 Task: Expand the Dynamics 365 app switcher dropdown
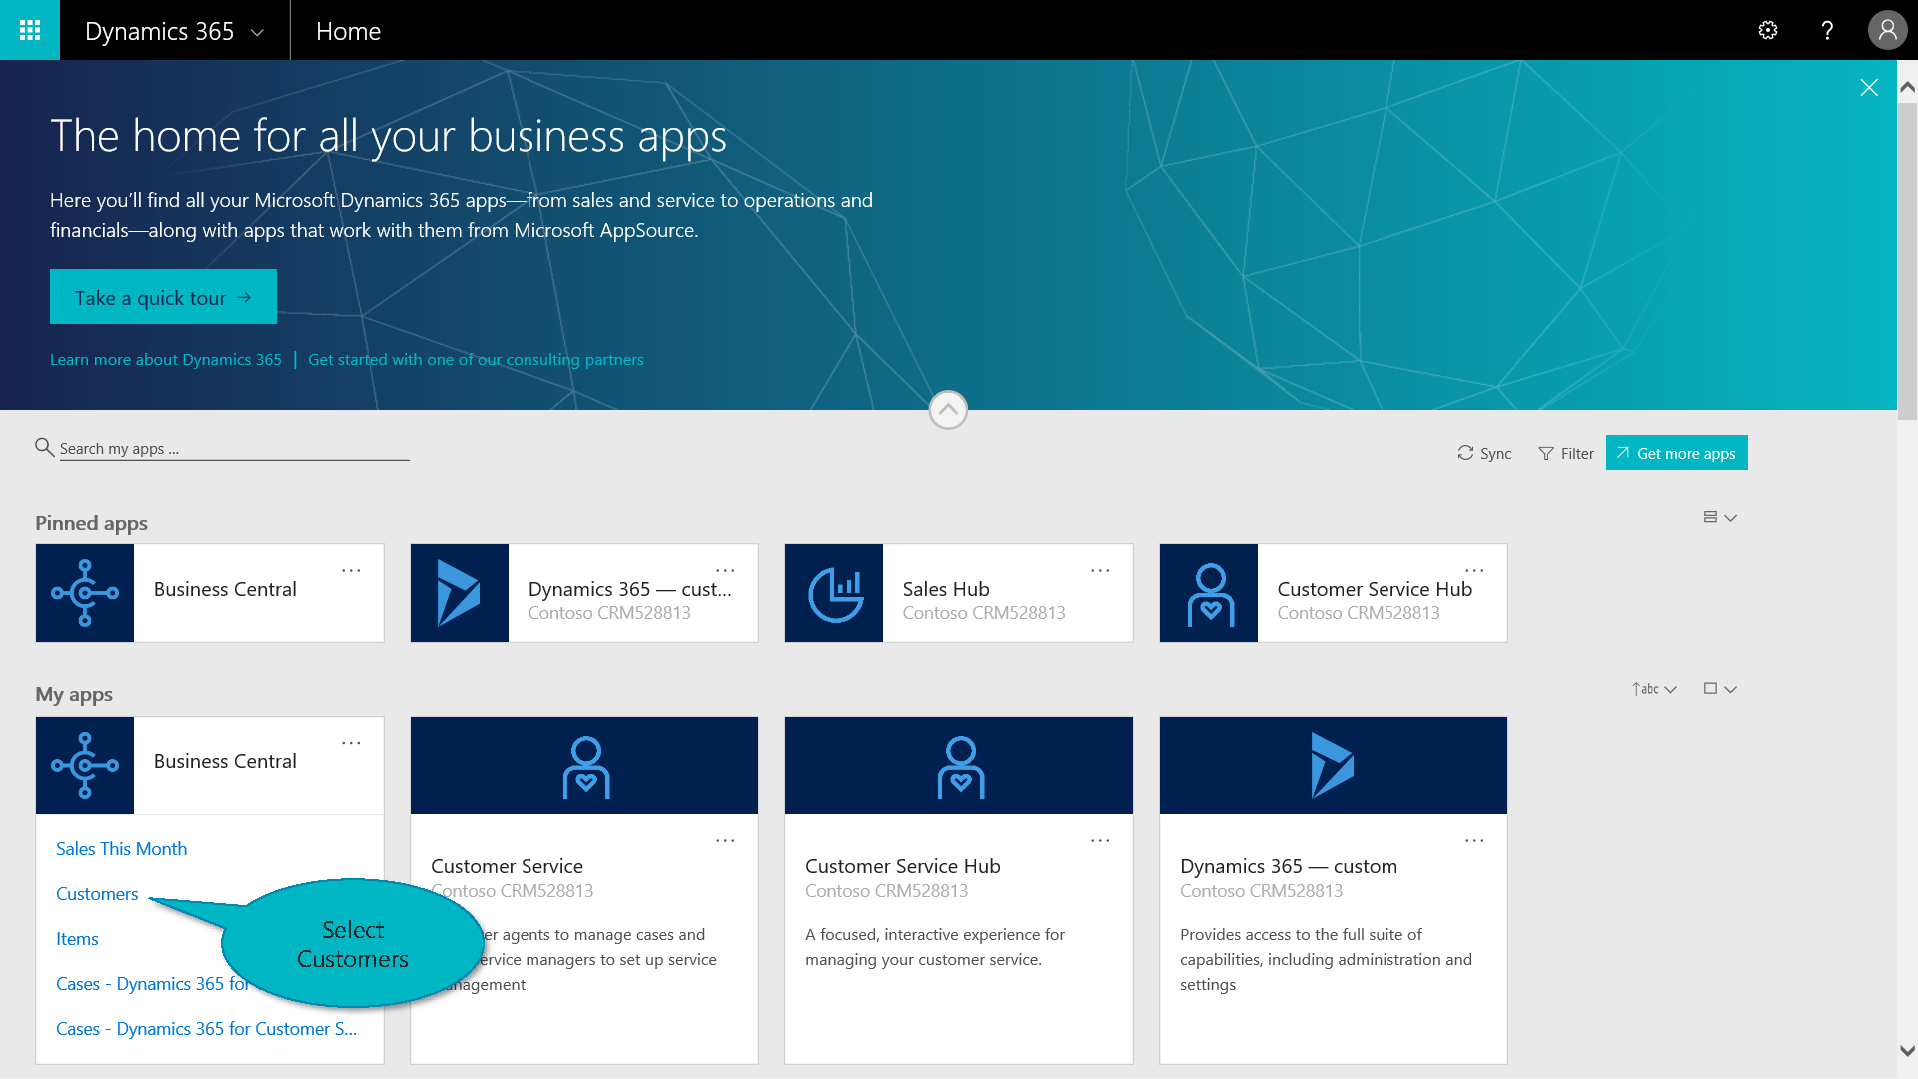pyautogui.click(x=257, y=32)
